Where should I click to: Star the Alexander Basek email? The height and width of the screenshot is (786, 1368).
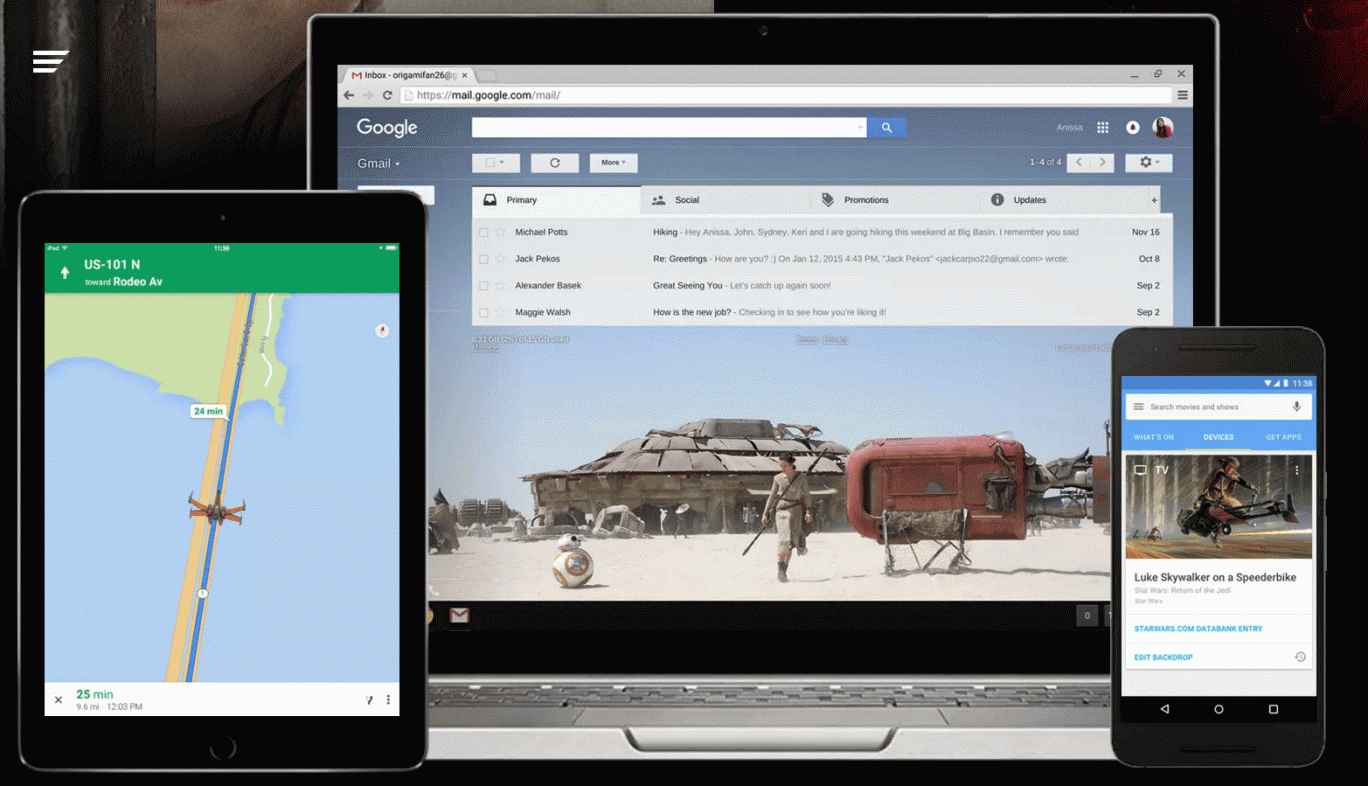(x=501, y=286)
